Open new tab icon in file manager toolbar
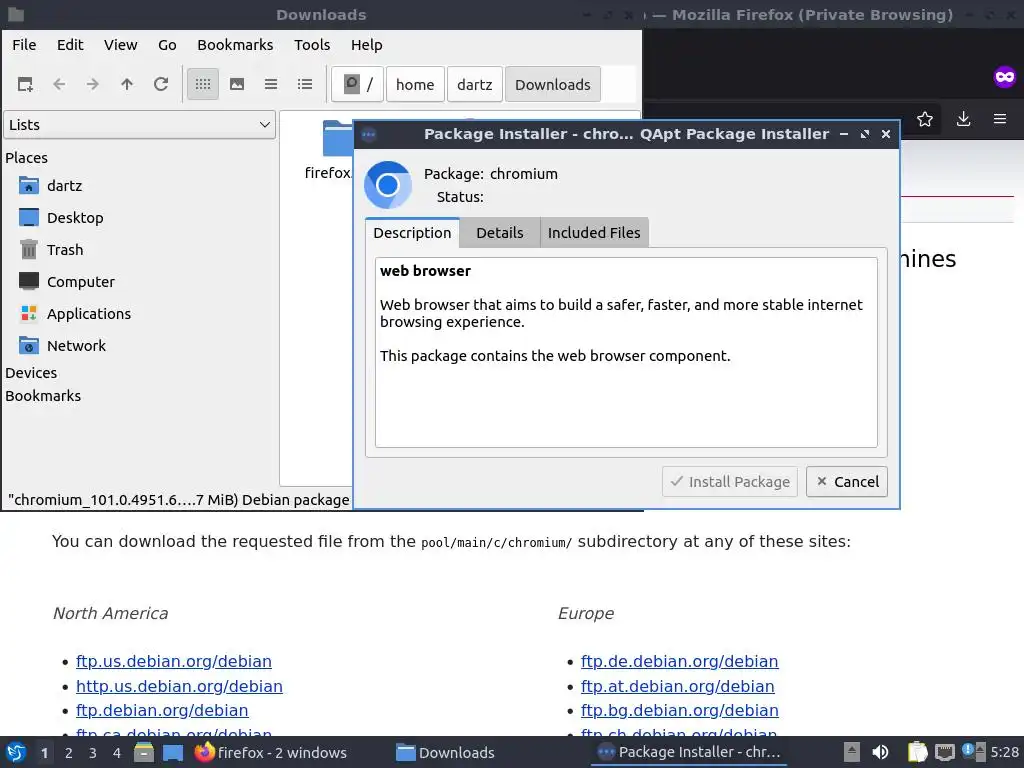 25,84
